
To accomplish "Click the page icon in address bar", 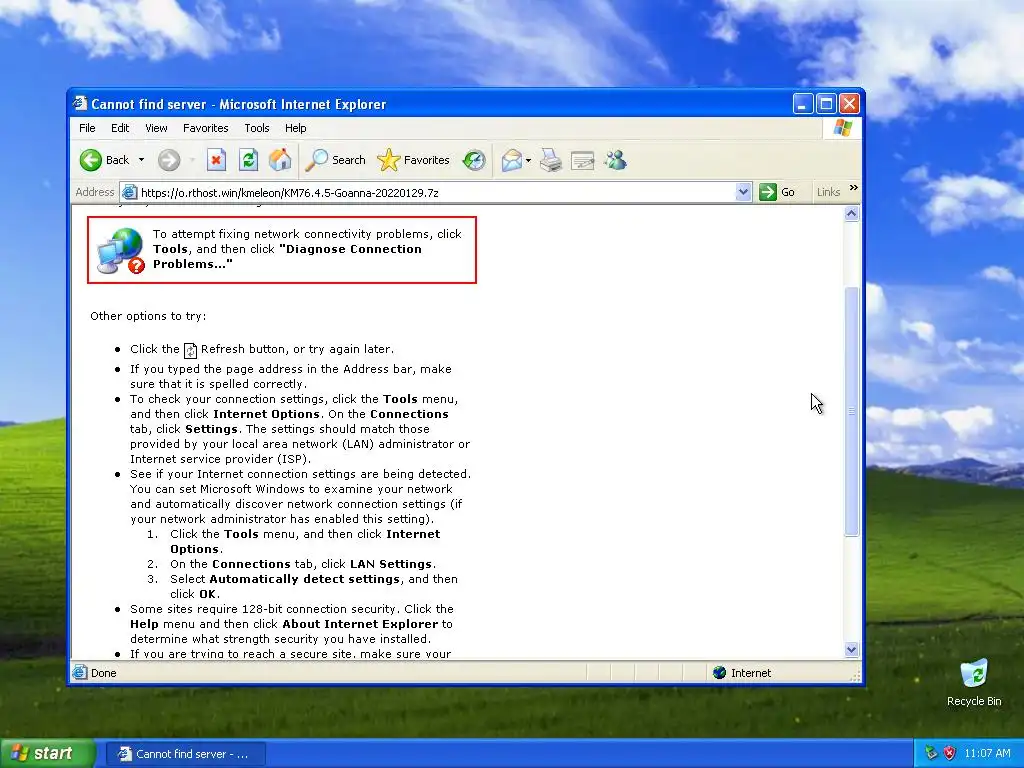I will tap(129, 192).
